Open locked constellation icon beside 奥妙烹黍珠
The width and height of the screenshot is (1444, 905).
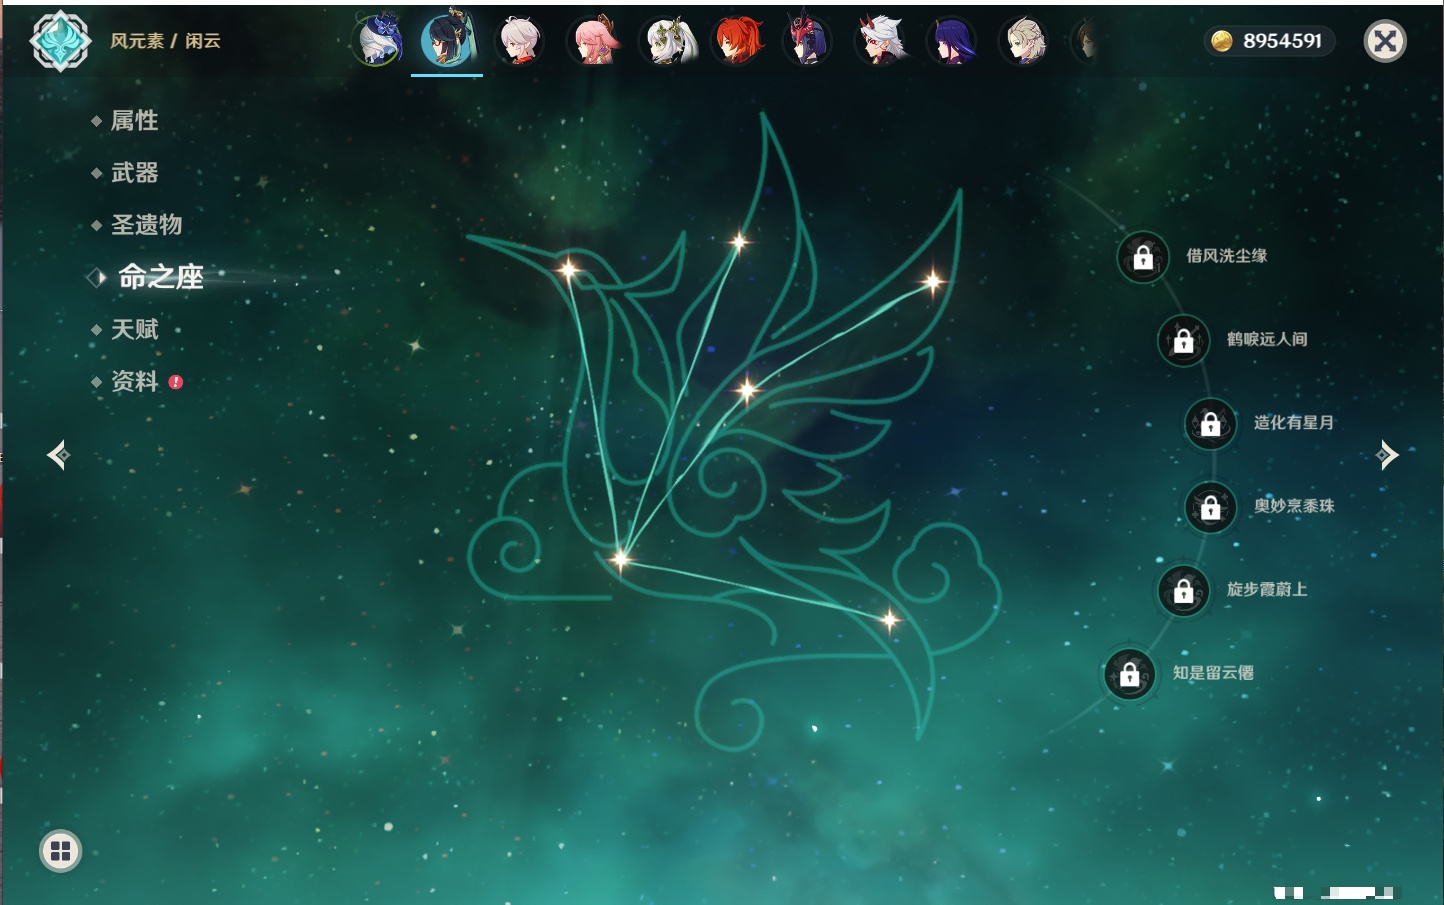click(1210, 507)
